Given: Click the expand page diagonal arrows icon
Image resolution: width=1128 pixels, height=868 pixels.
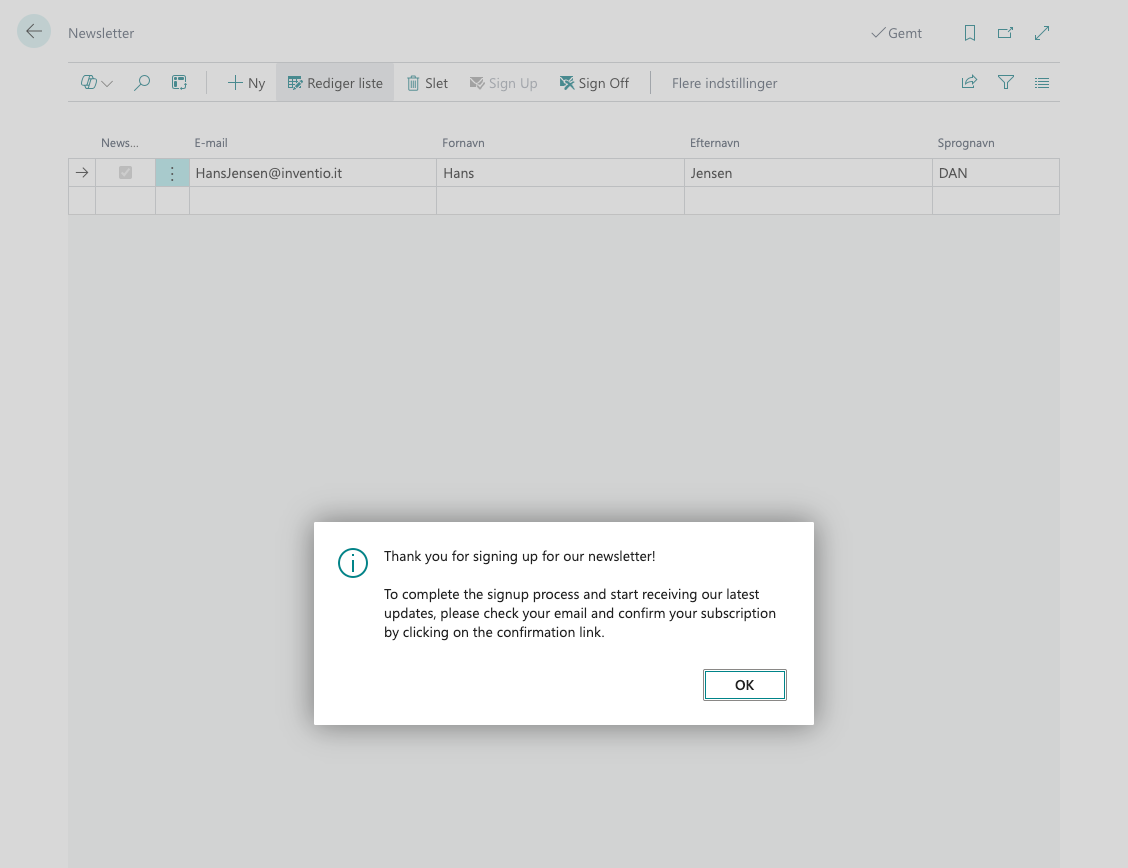Looking at the screenshot, I should 1042,33.
